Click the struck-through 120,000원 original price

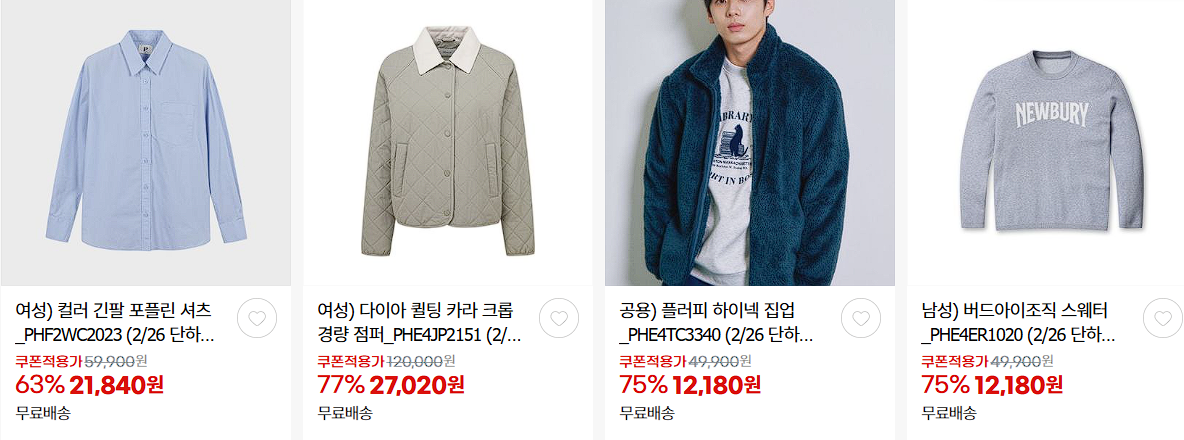click(x=421, y=361)
